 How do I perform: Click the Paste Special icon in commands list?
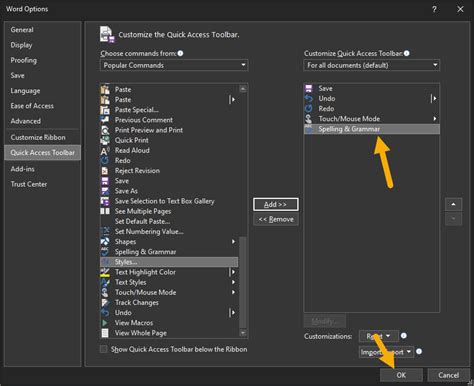105,110
